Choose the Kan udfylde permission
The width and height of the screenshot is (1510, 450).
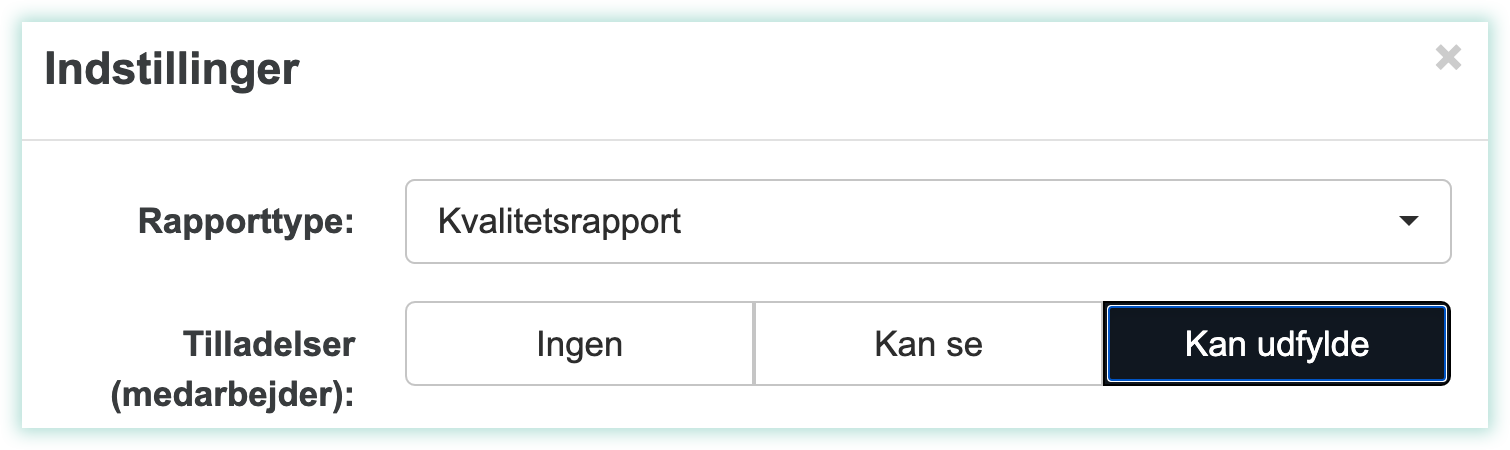[1276, 345]
